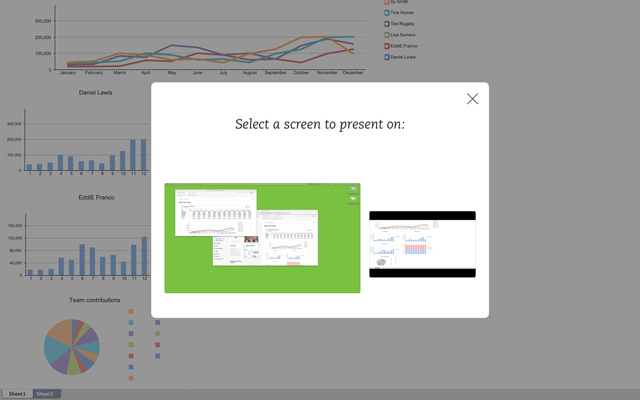Image resolution: width=640 pixels, height=400 pixels.
Task: Open the Sheet2 tab
Action: (x=46, y=394)
